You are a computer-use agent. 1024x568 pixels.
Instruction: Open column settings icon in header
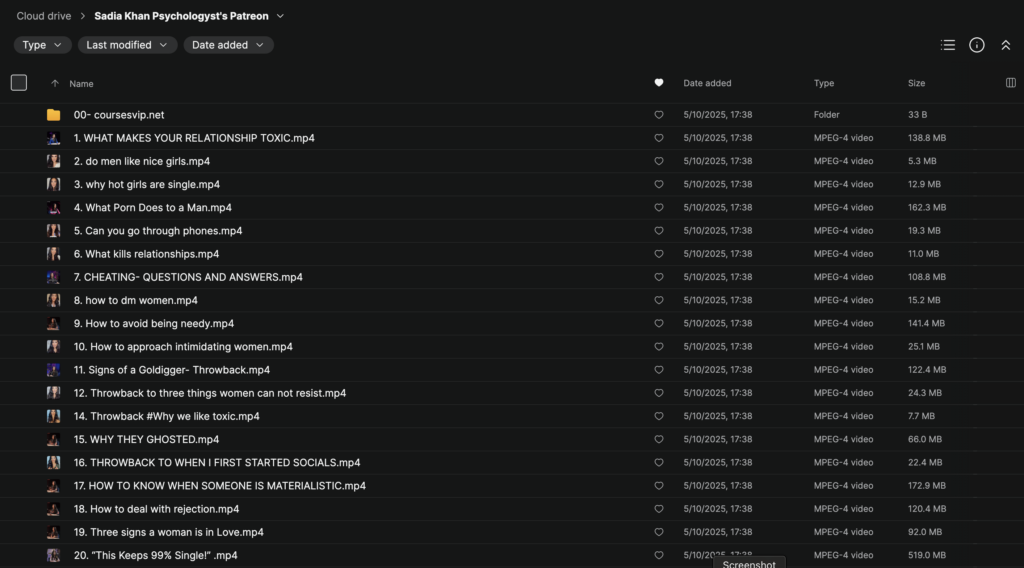(1010, 83)
